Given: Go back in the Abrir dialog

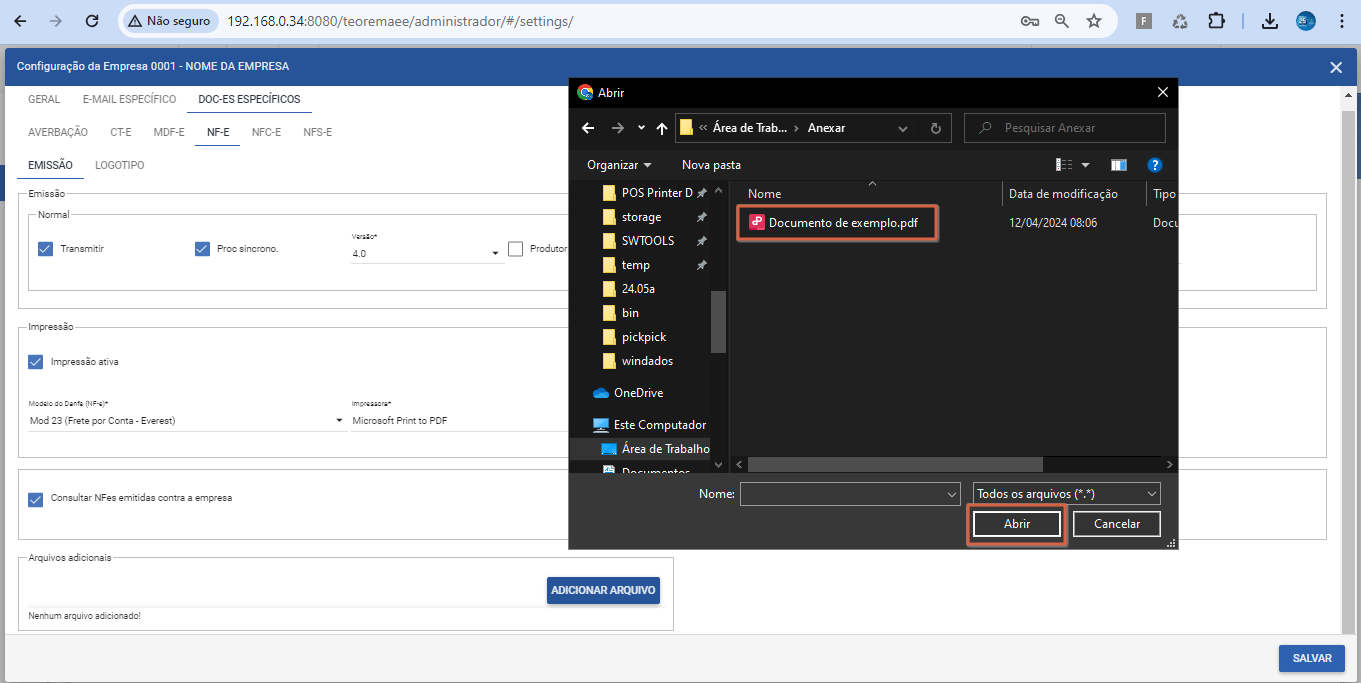Looking at the screenshot, I should pos(588,128).
